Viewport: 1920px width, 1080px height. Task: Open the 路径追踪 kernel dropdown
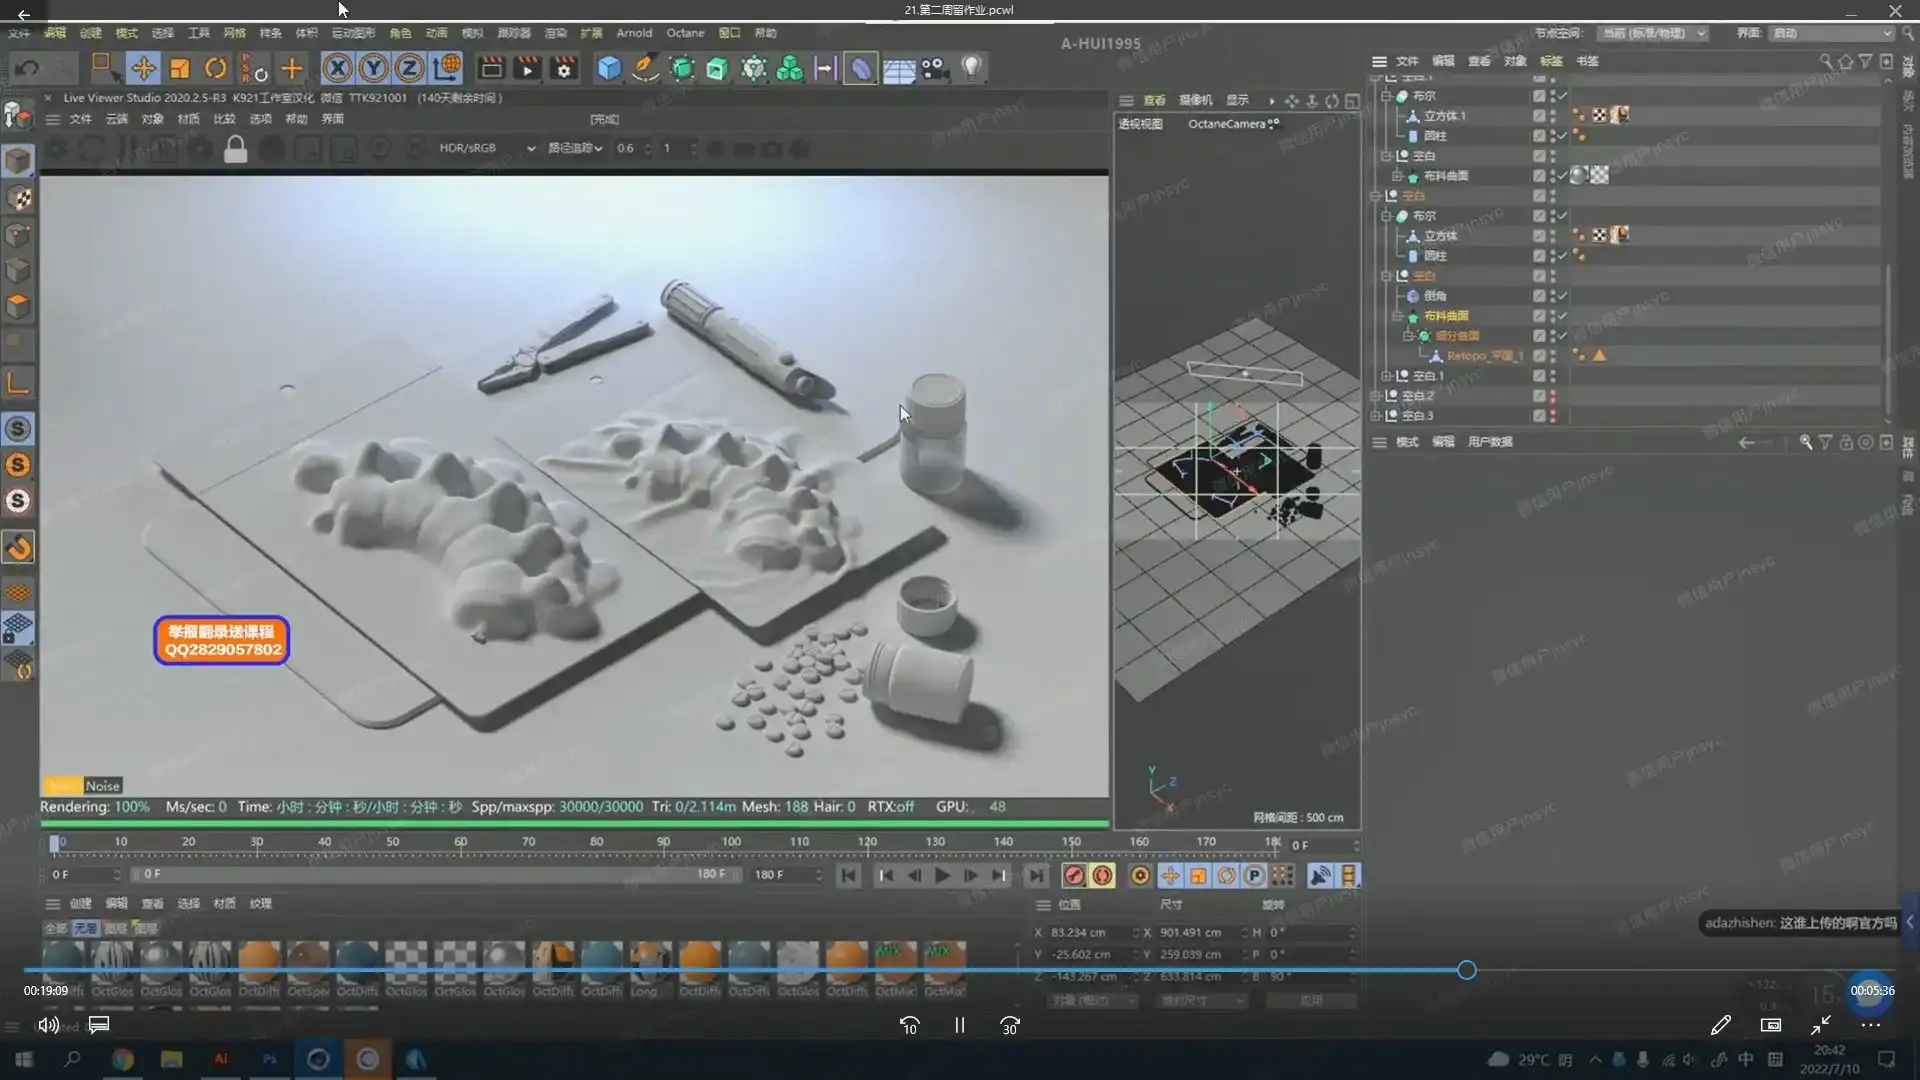[x=575, y=148]
